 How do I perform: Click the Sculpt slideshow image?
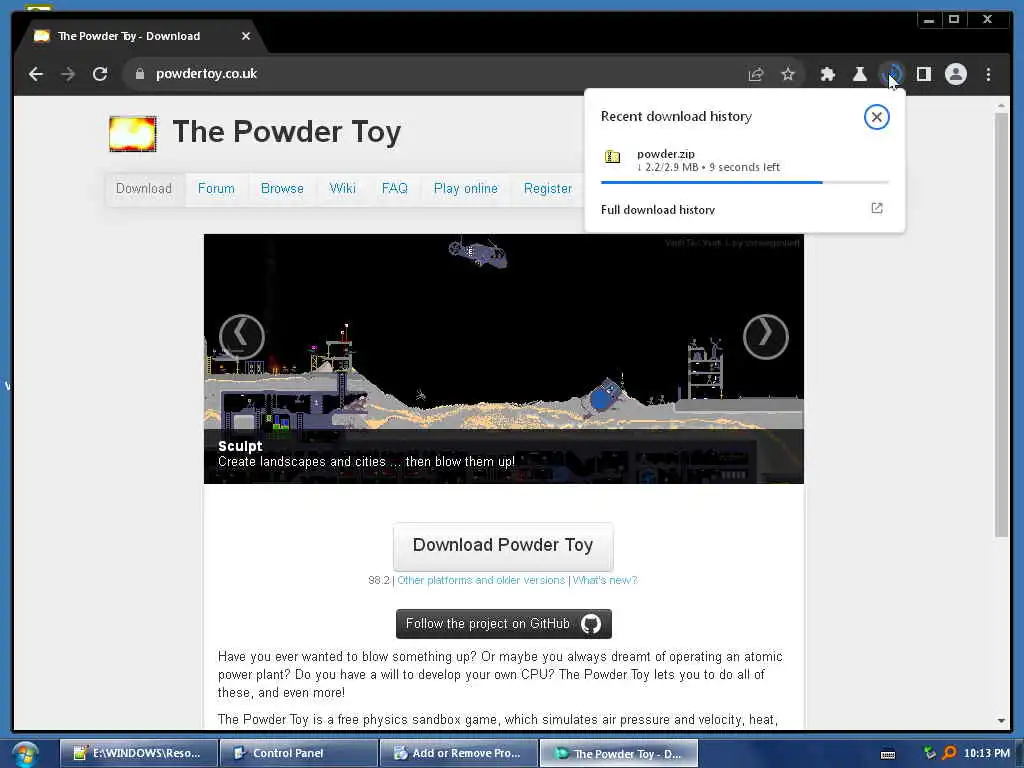pyautogui.click(x=504, y=359)
